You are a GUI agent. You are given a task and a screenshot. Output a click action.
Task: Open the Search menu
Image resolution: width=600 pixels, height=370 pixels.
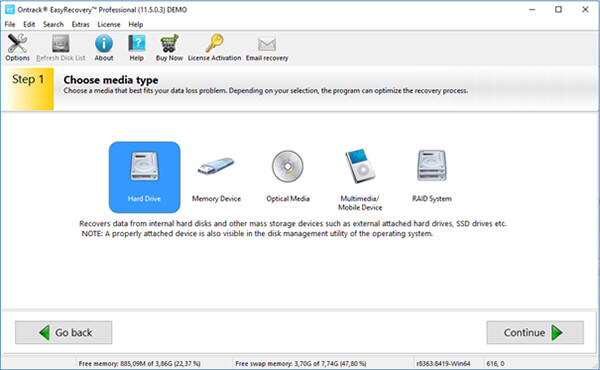click(x=53, y=24)
